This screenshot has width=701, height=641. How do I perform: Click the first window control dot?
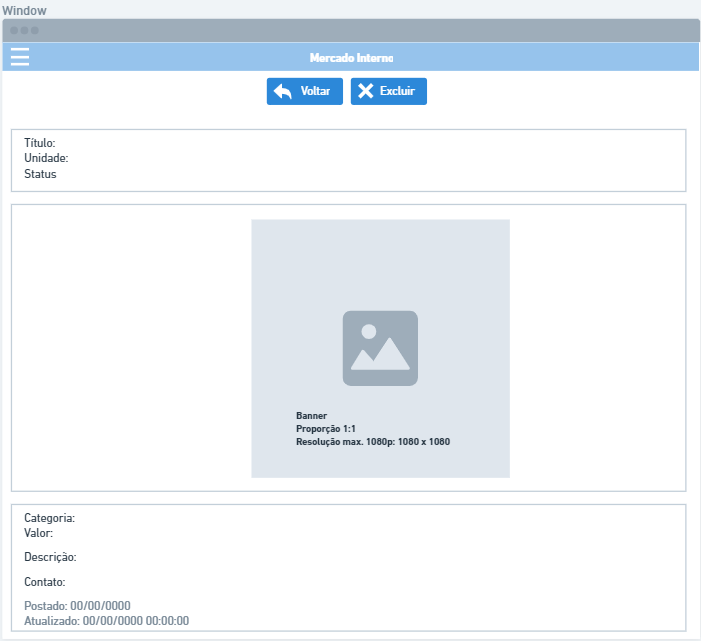[14, 31]
